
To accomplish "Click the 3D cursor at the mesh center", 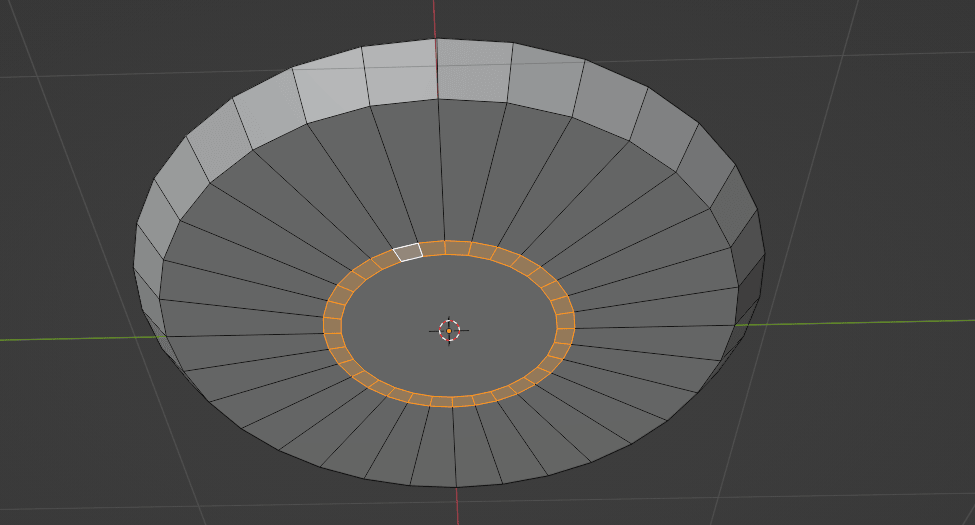I will (449, 330).
